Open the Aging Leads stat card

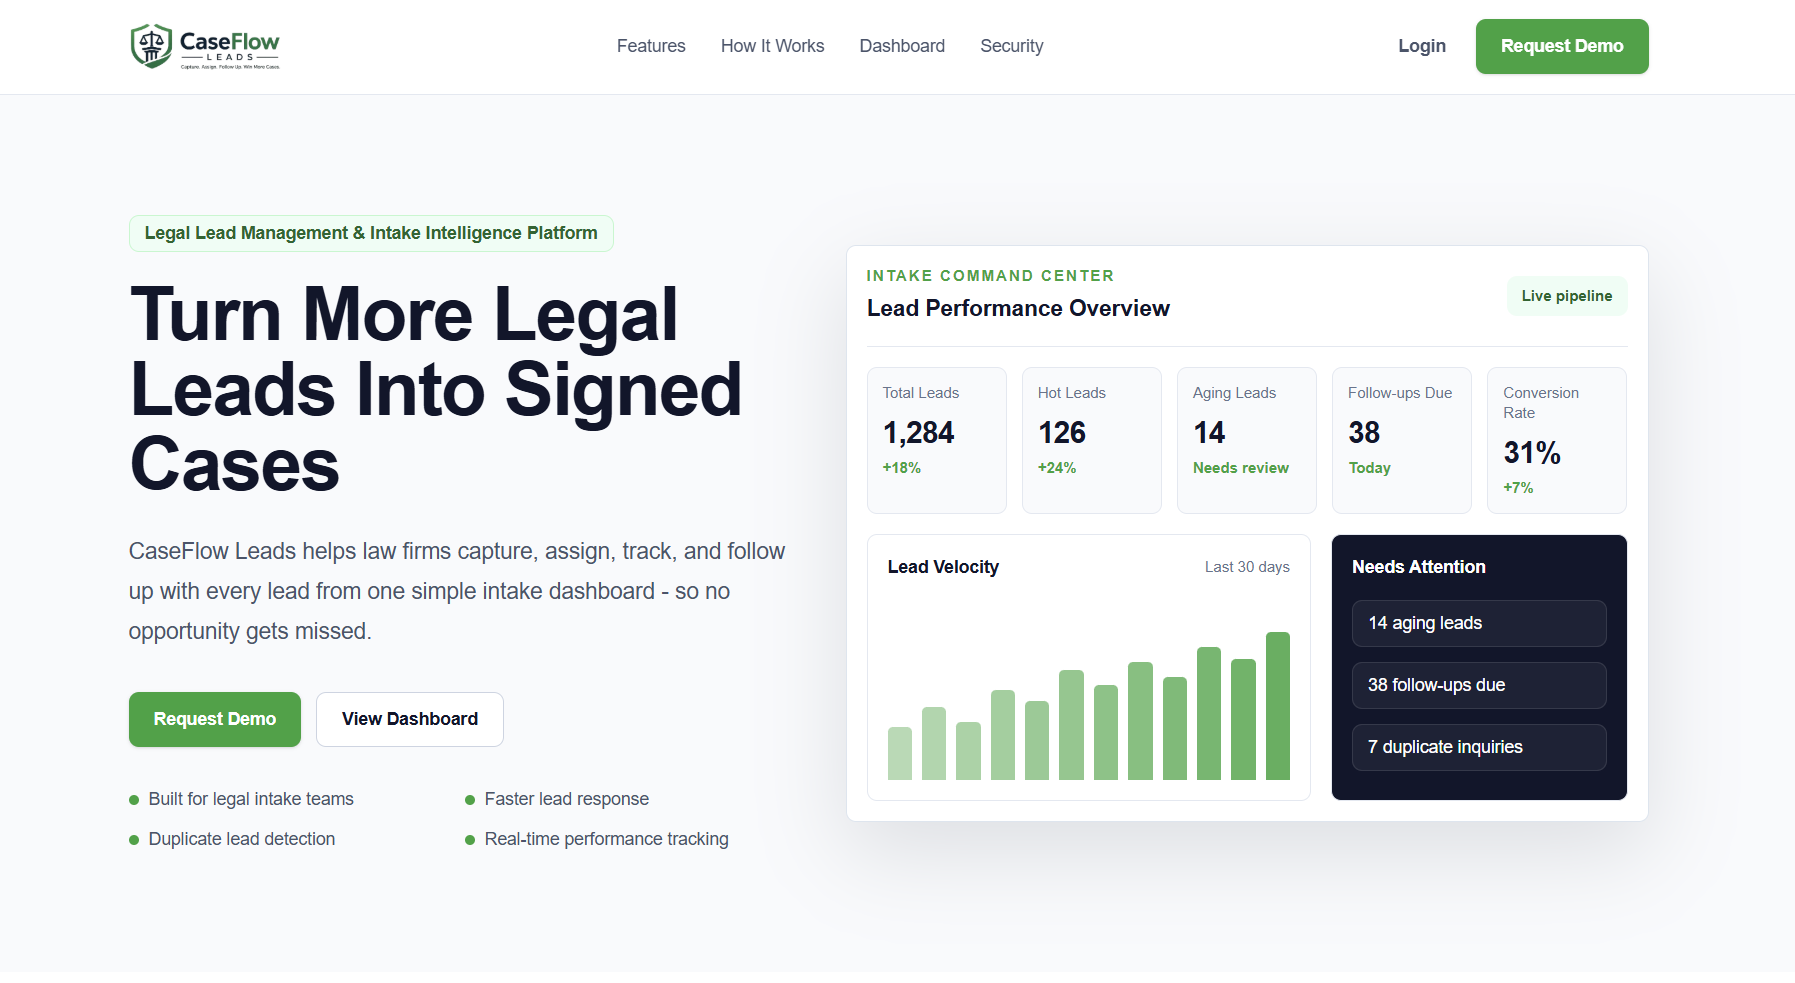1247,440
